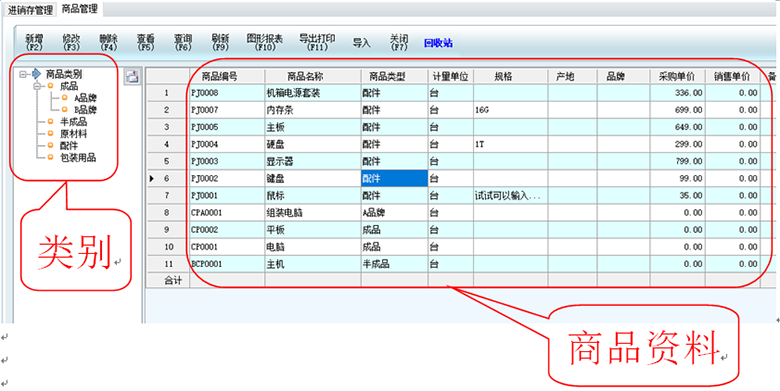Open the 回收站 link
The width and height of the screenshot is (780, 391).
click(x=438, y=43)
